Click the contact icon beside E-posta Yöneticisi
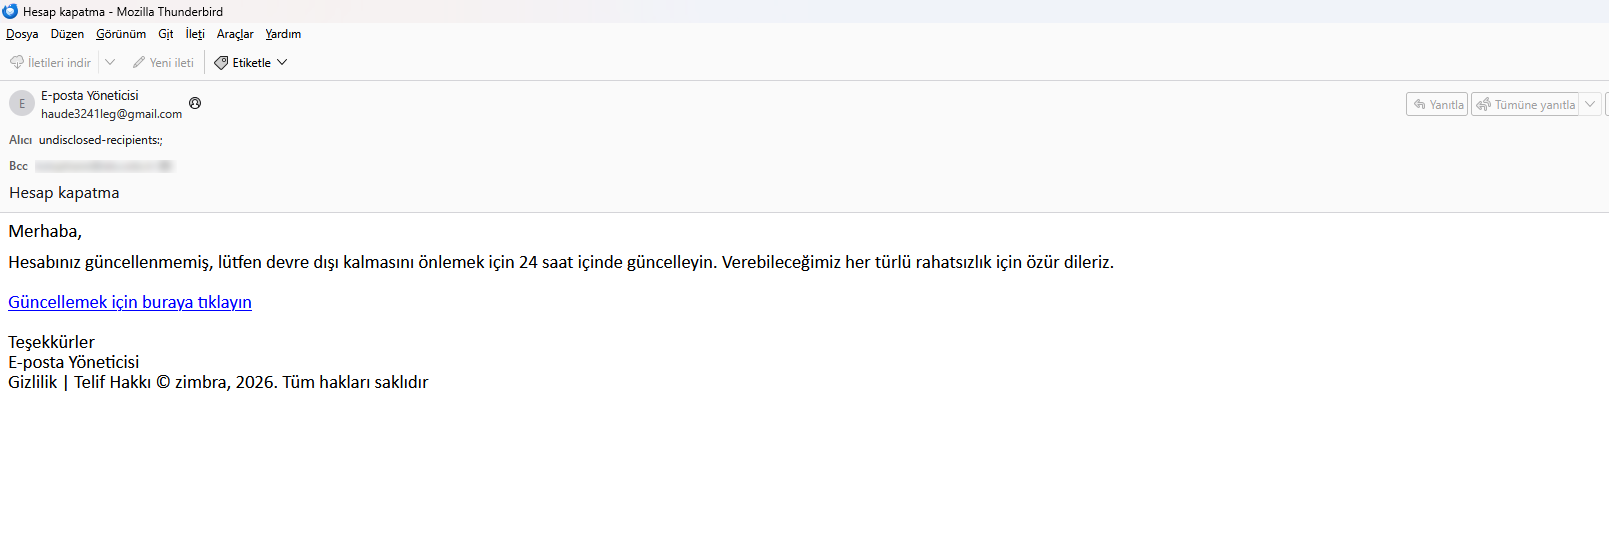Viewport: 1609px width, 541px height. (195, 103)
